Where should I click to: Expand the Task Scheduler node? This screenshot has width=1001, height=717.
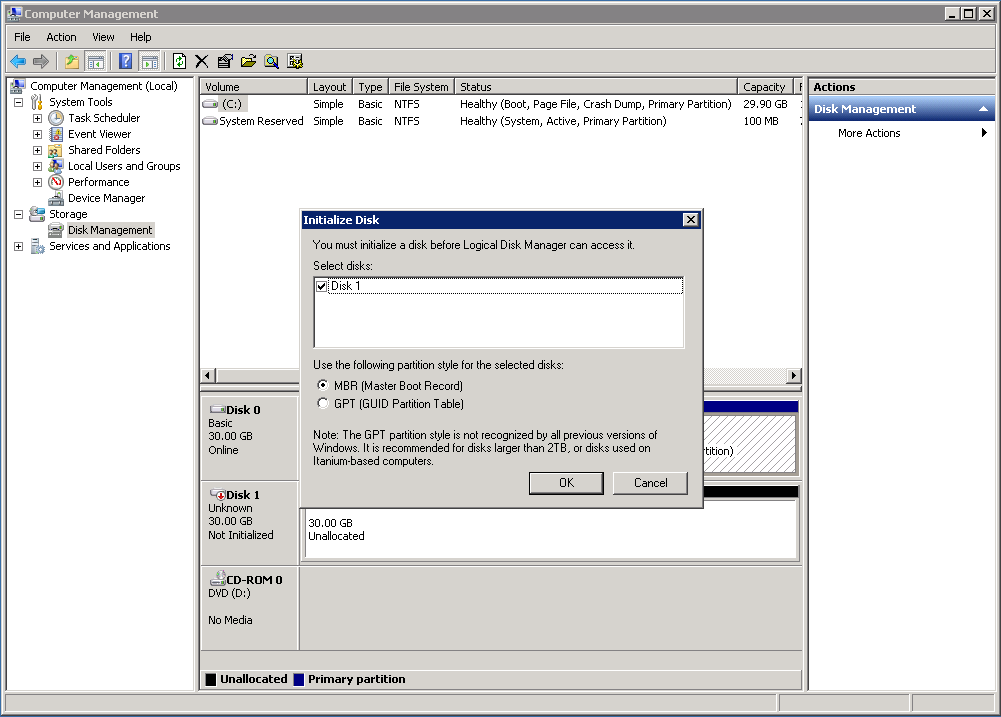(38, 118)
